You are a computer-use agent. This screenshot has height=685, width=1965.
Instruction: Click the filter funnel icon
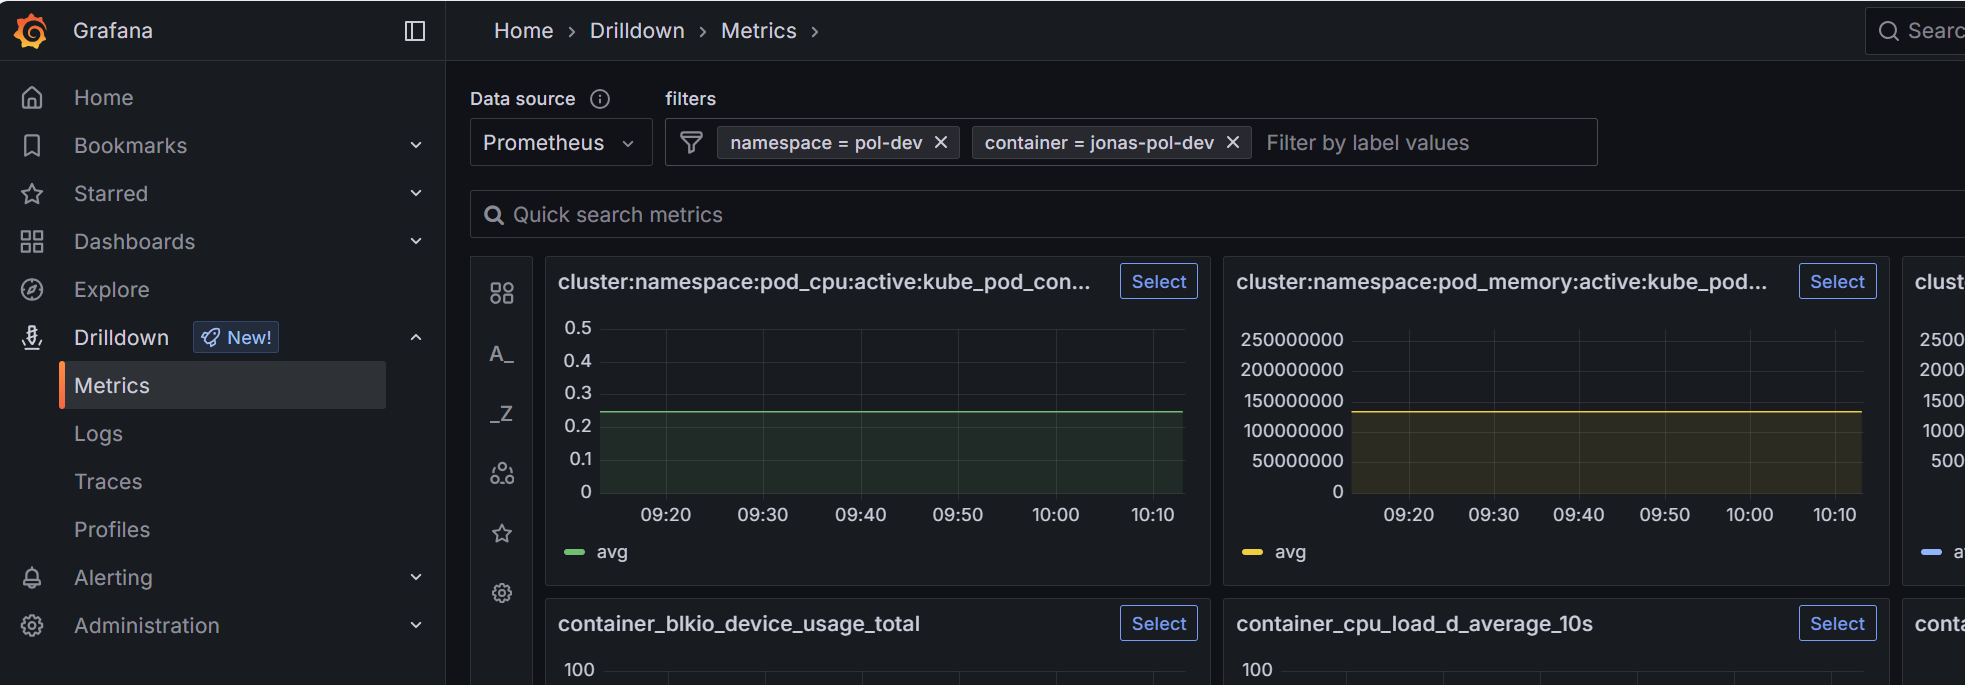[x=691, y=143]
